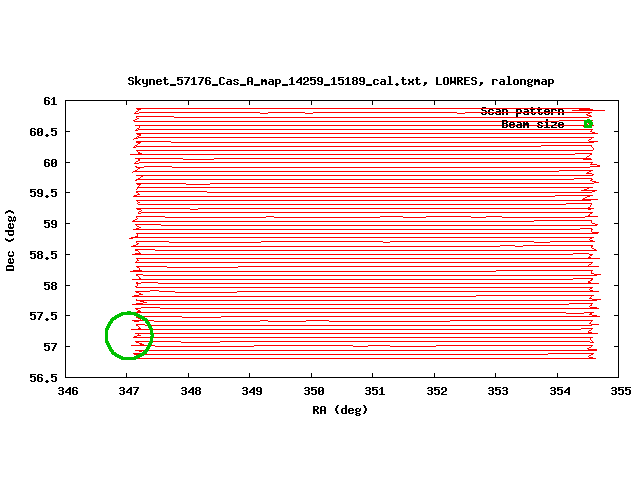The height and width of the screenshot is (480, 640).
Task: Click the green beam size legend marker
Action: tap(588, 124)
